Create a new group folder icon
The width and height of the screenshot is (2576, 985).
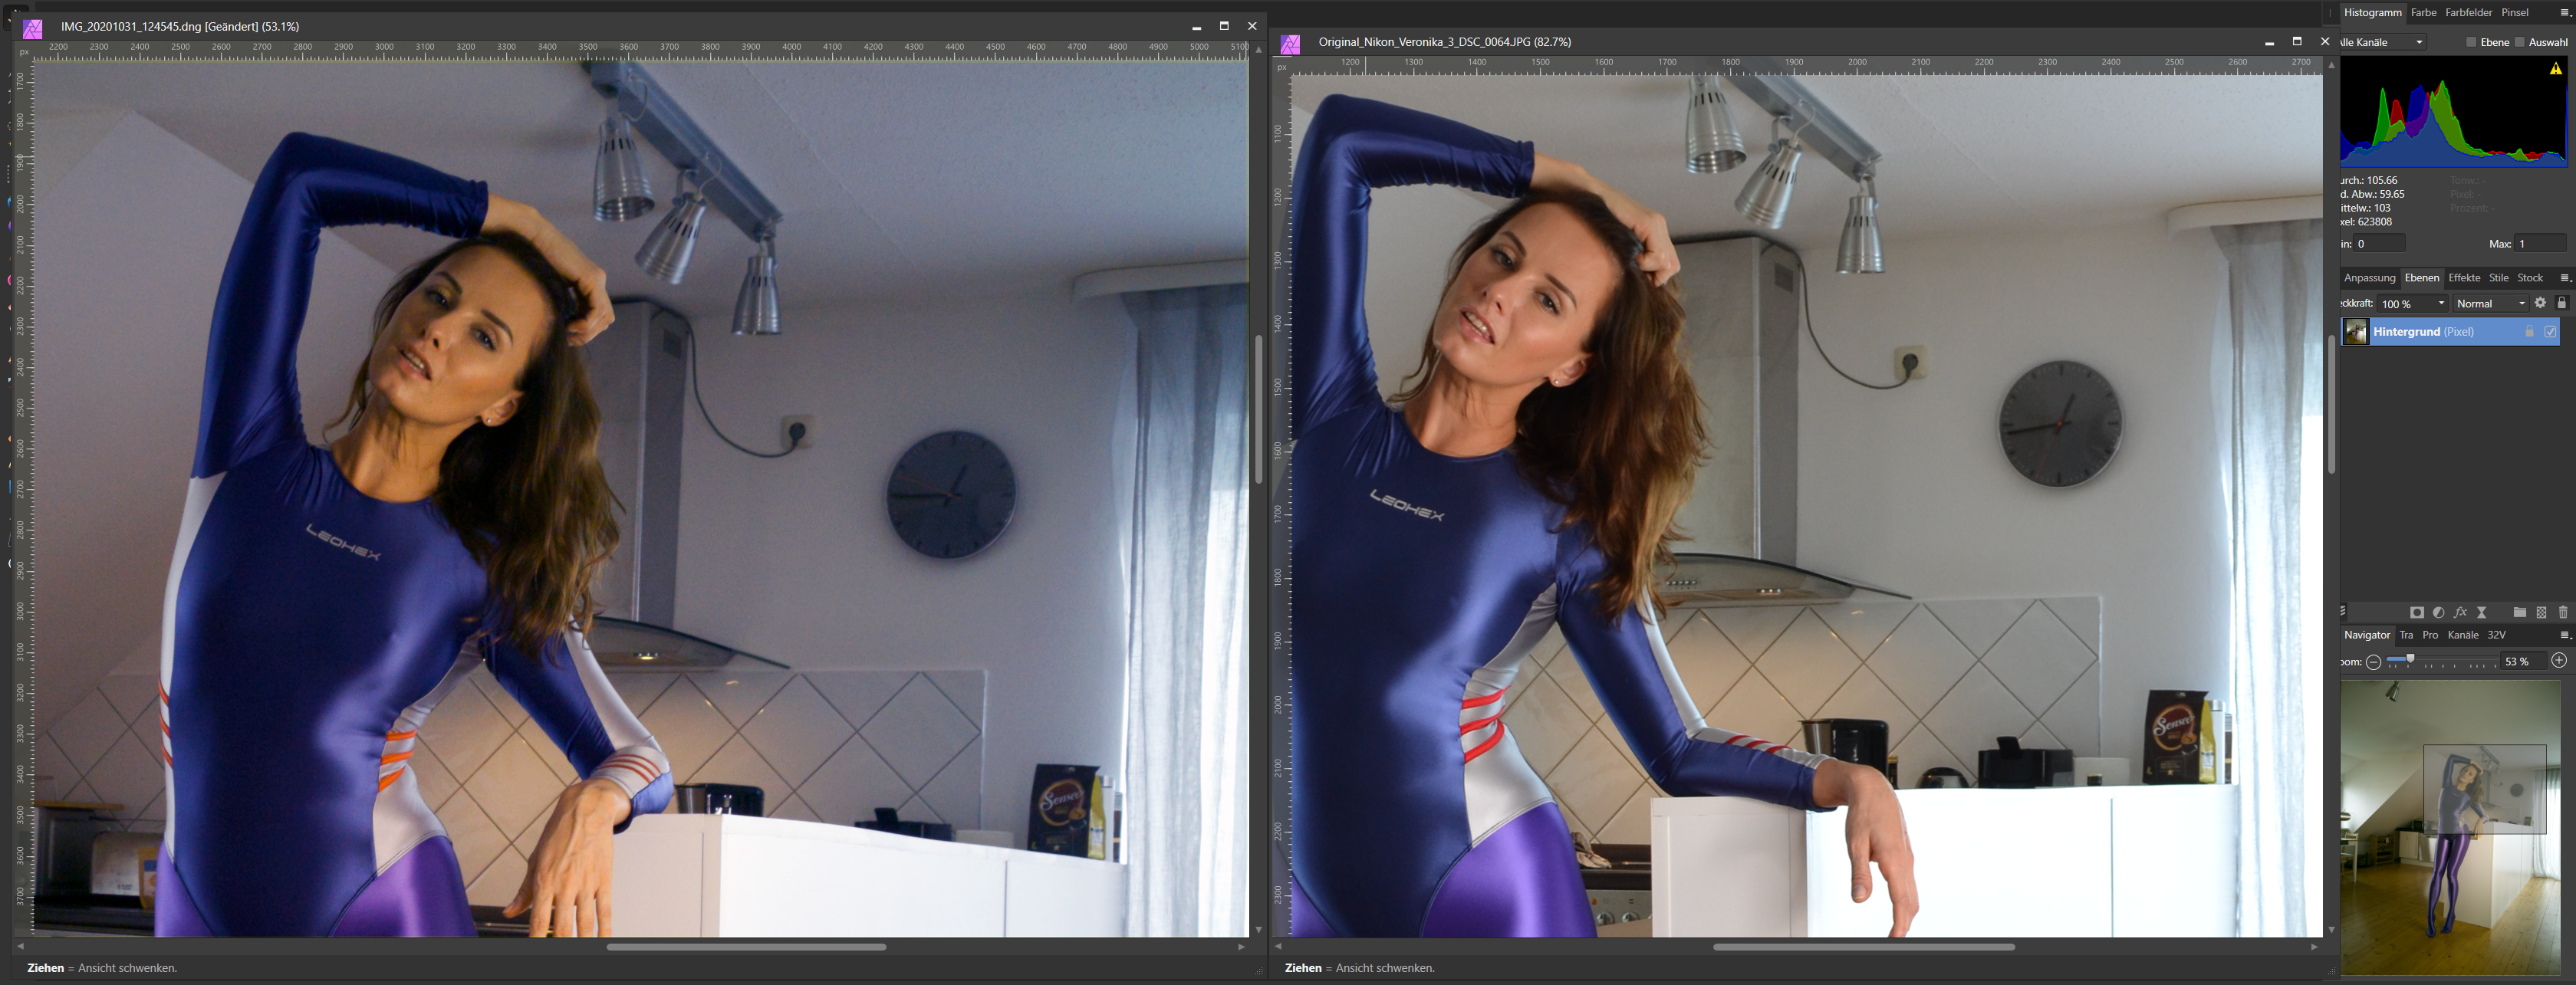point(2519,612)
